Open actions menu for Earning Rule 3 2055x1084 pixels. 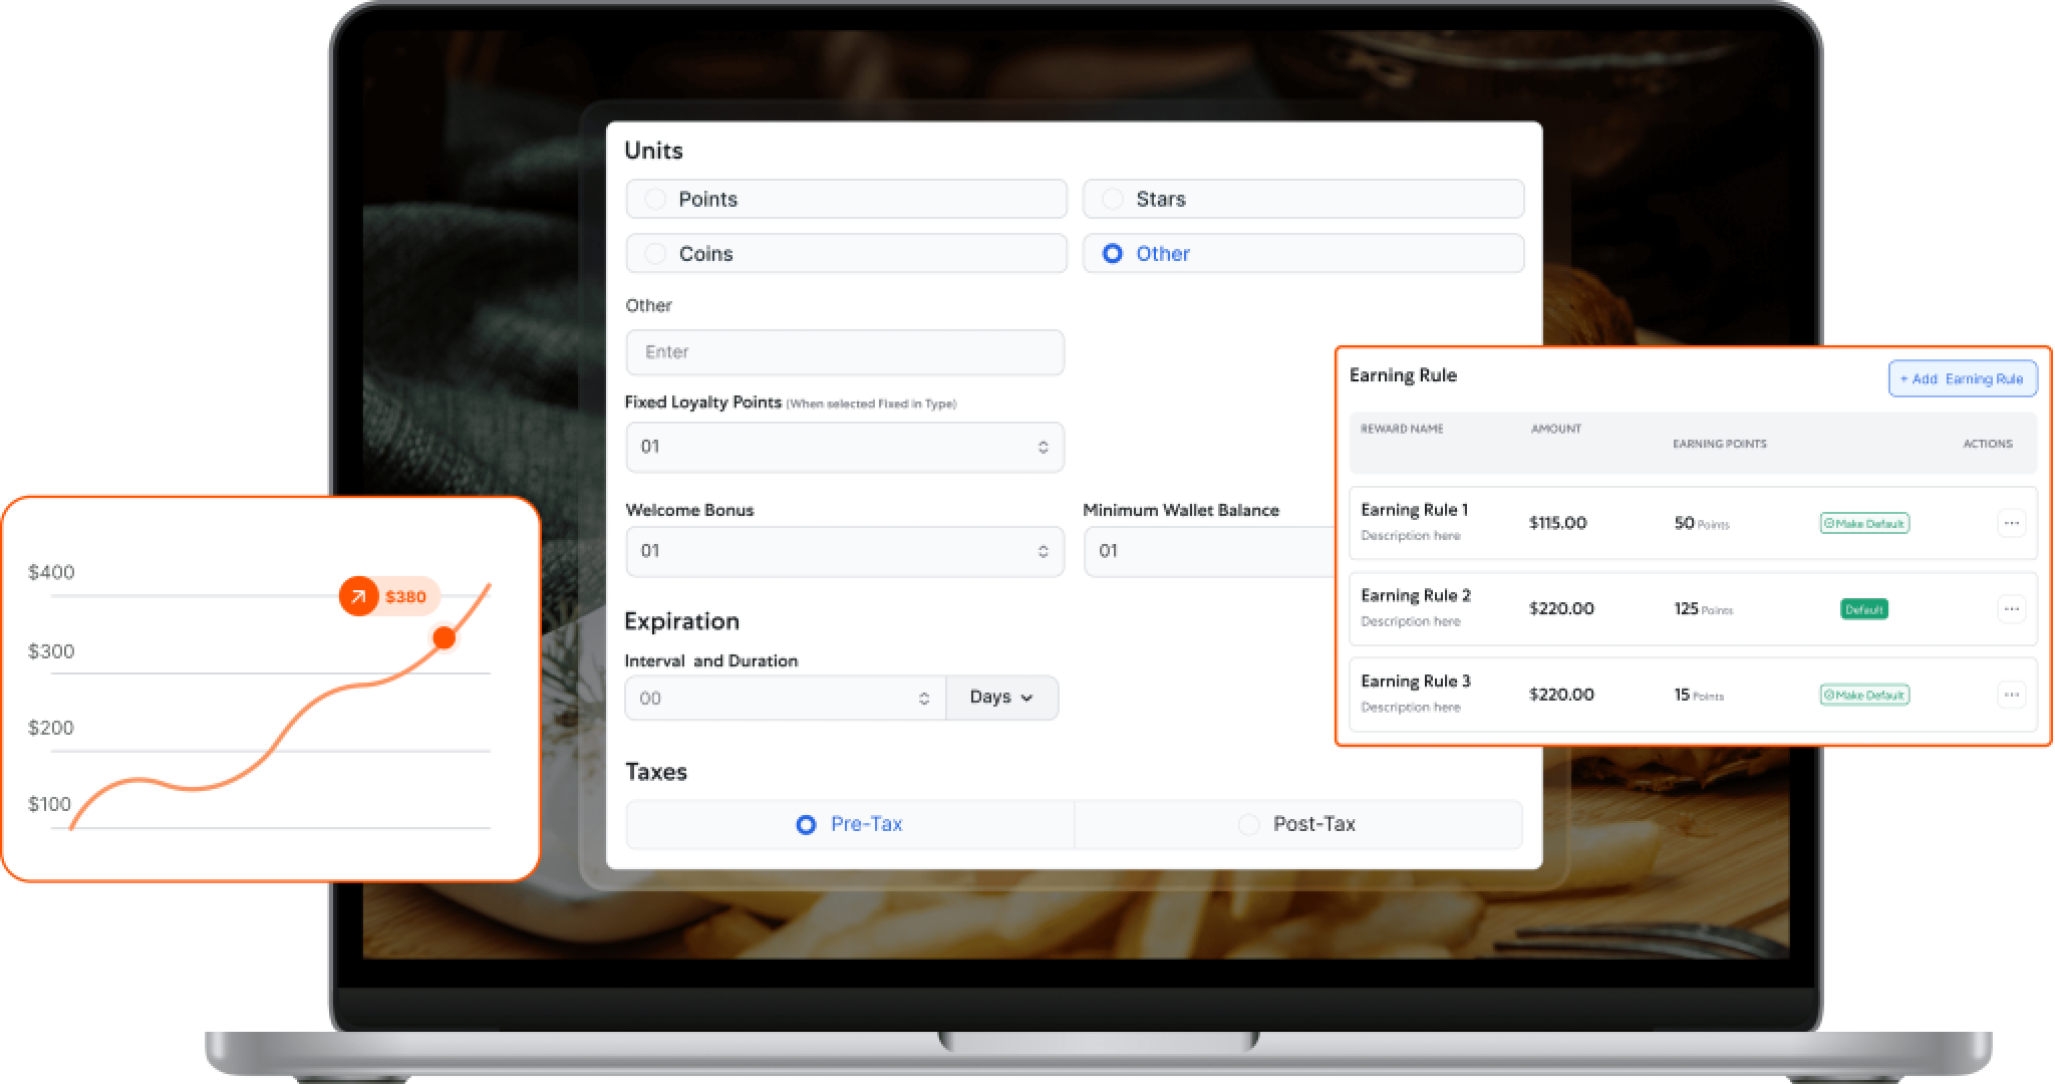coord(2011,695)
